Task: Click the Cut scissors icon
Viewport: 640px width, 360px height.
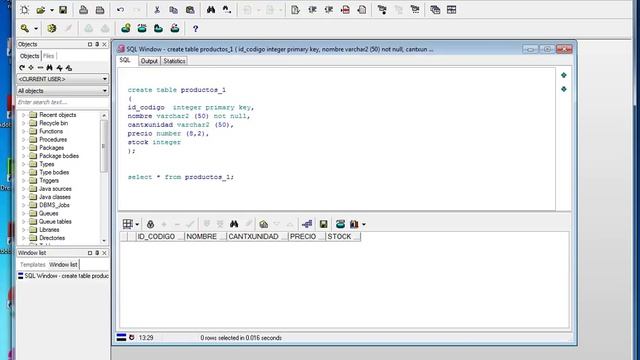Action: tap(157, 10)
